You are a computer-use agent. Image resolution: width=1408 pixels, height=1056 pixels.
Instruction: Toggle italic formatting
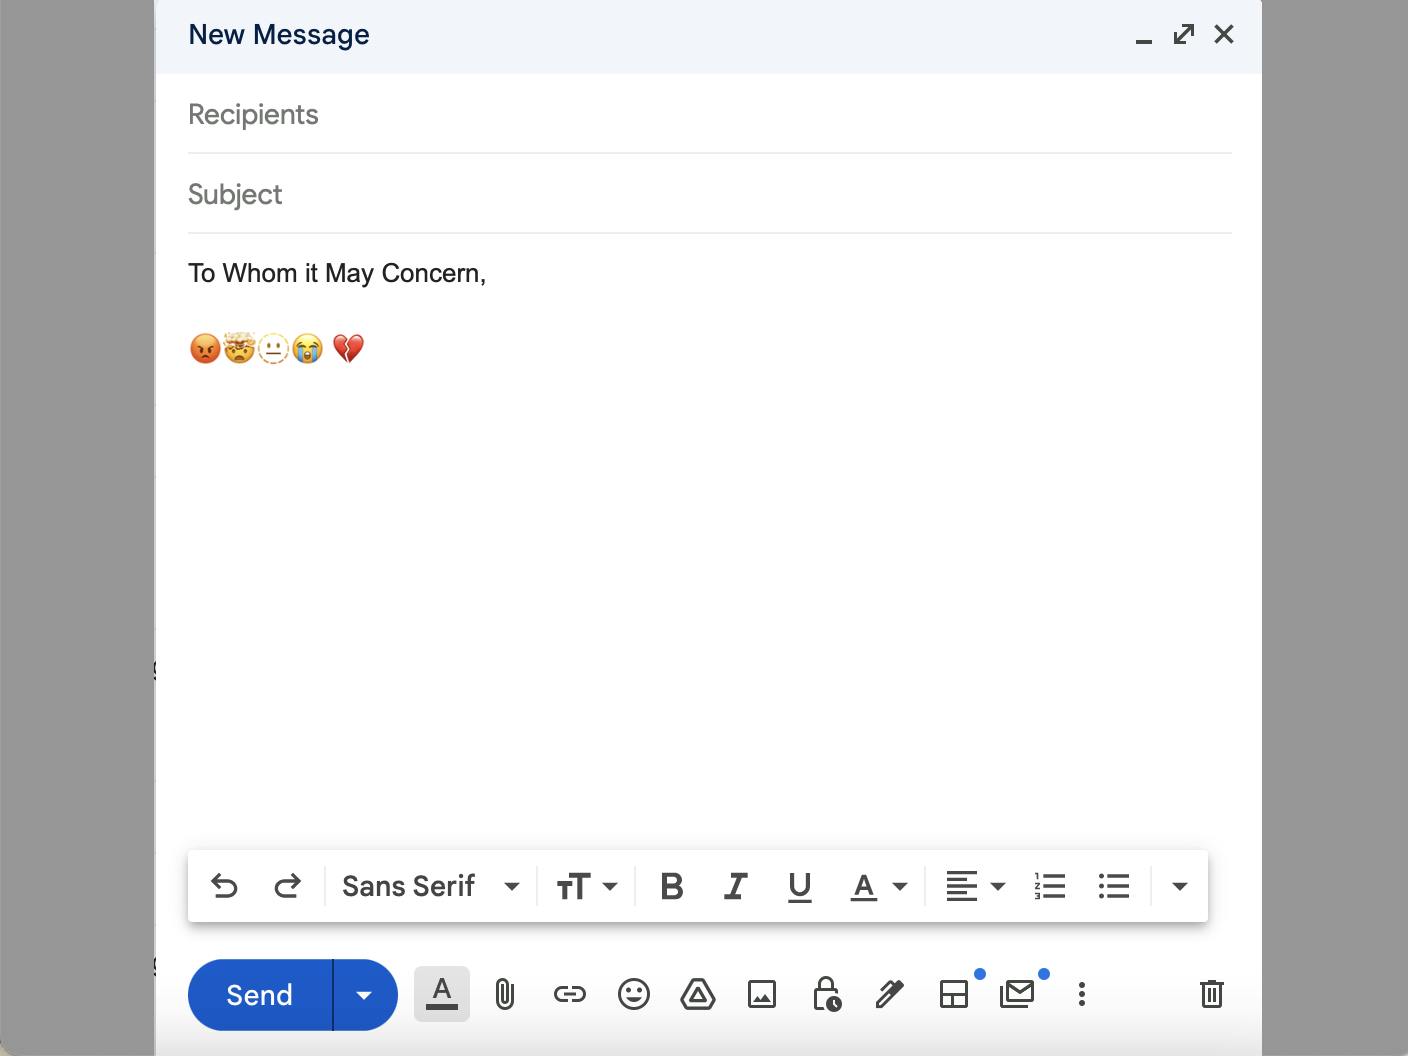pos(736,886)
